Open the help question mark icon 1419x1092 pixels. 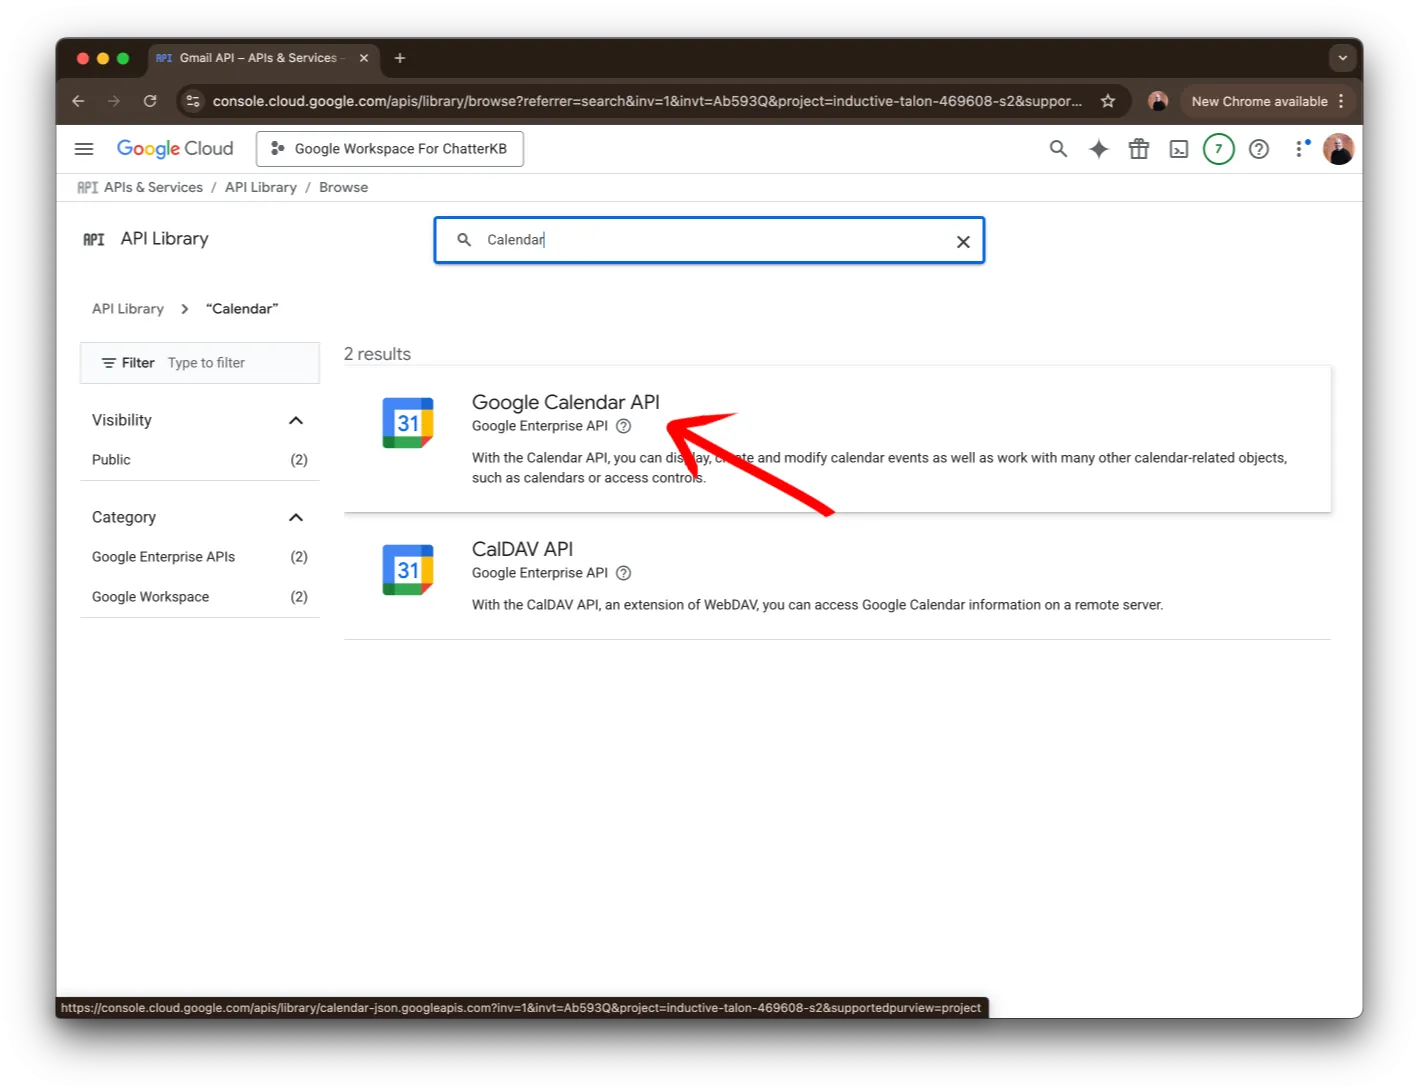[x=1259, y=149]
